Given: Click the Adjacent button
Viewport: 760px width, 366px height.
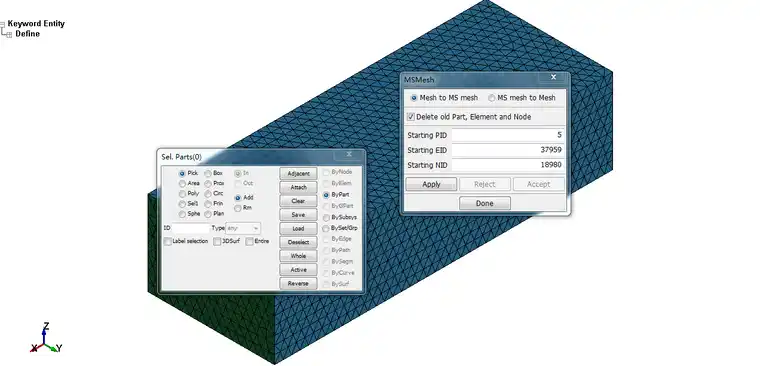Looking at the screenshot, I should click(x=299, y=174).
